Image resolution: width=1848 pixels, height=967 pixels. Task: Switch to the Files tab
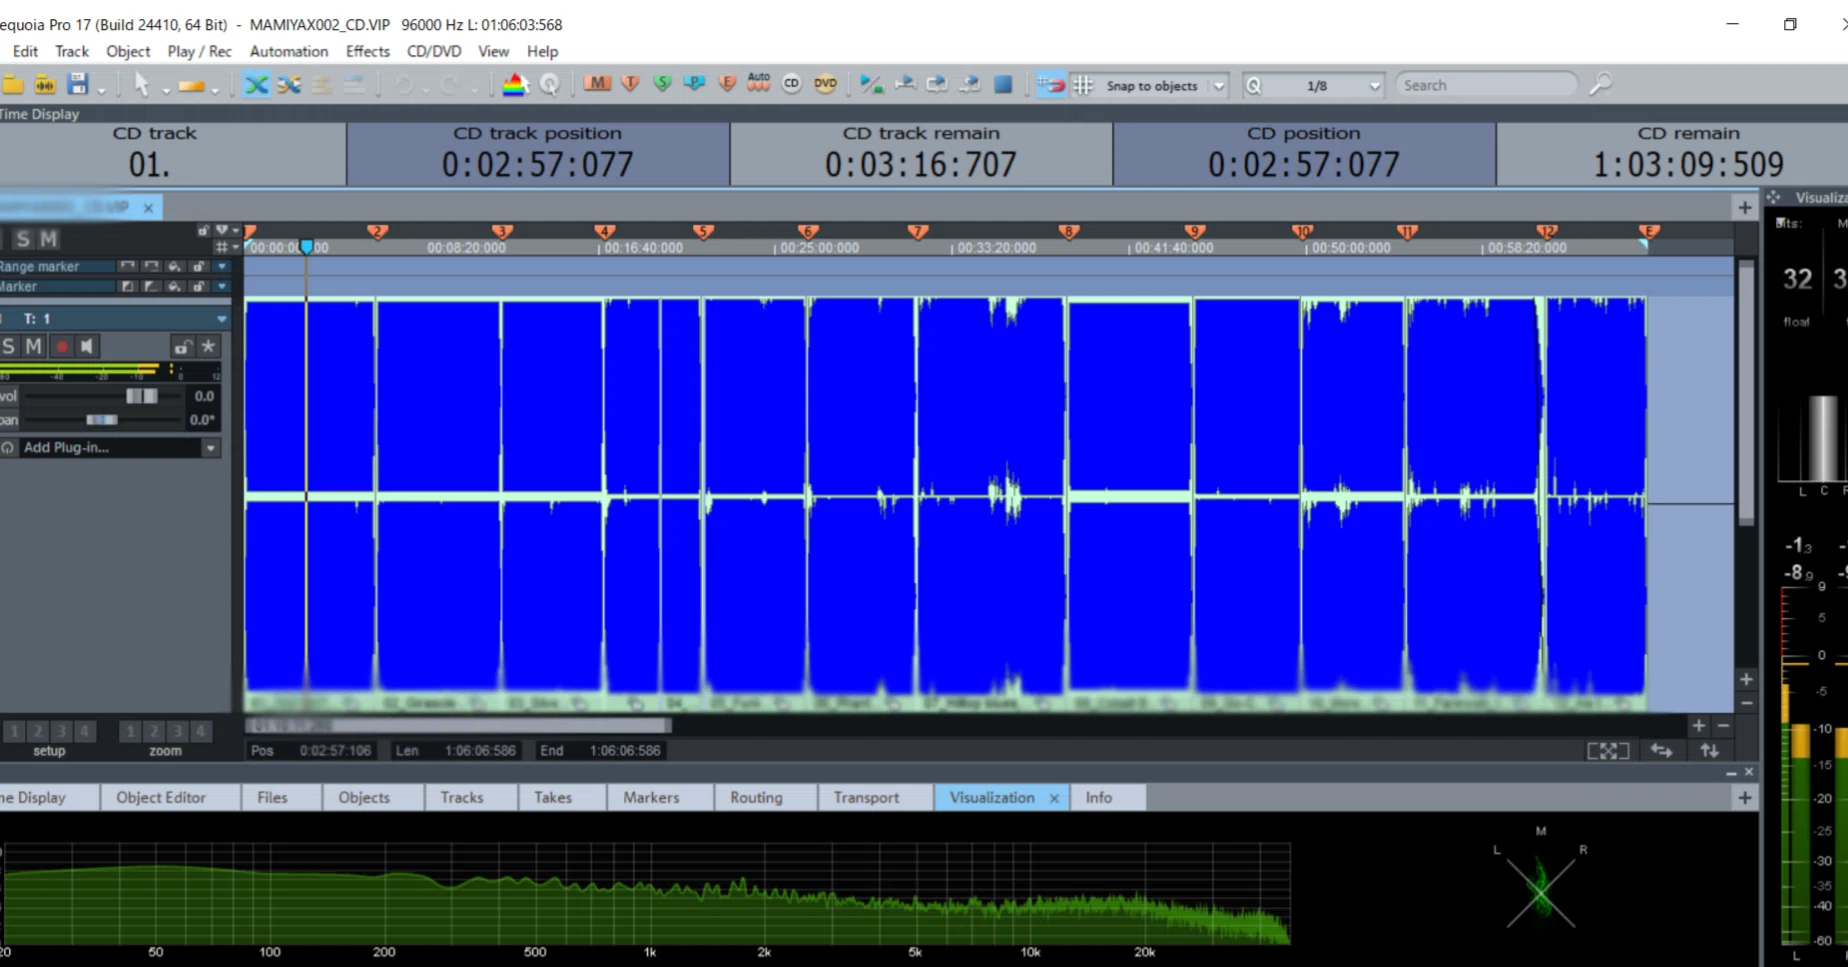(272, 797)
